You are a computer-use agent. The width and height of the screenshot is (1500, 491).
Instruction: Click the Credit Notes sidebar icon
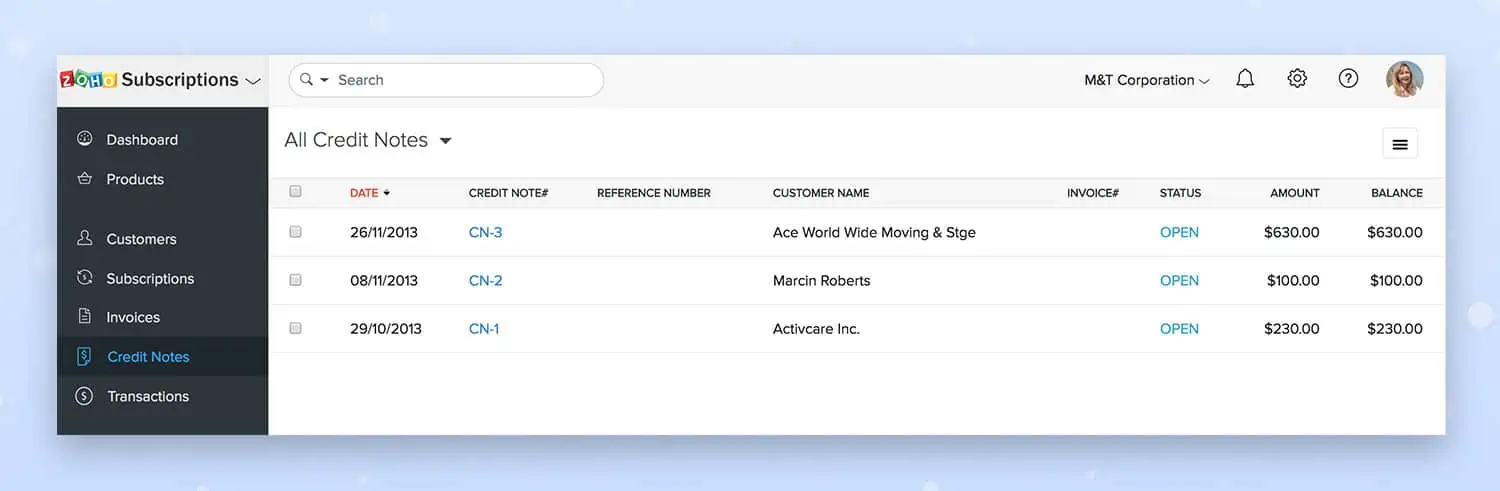point(84,356)
